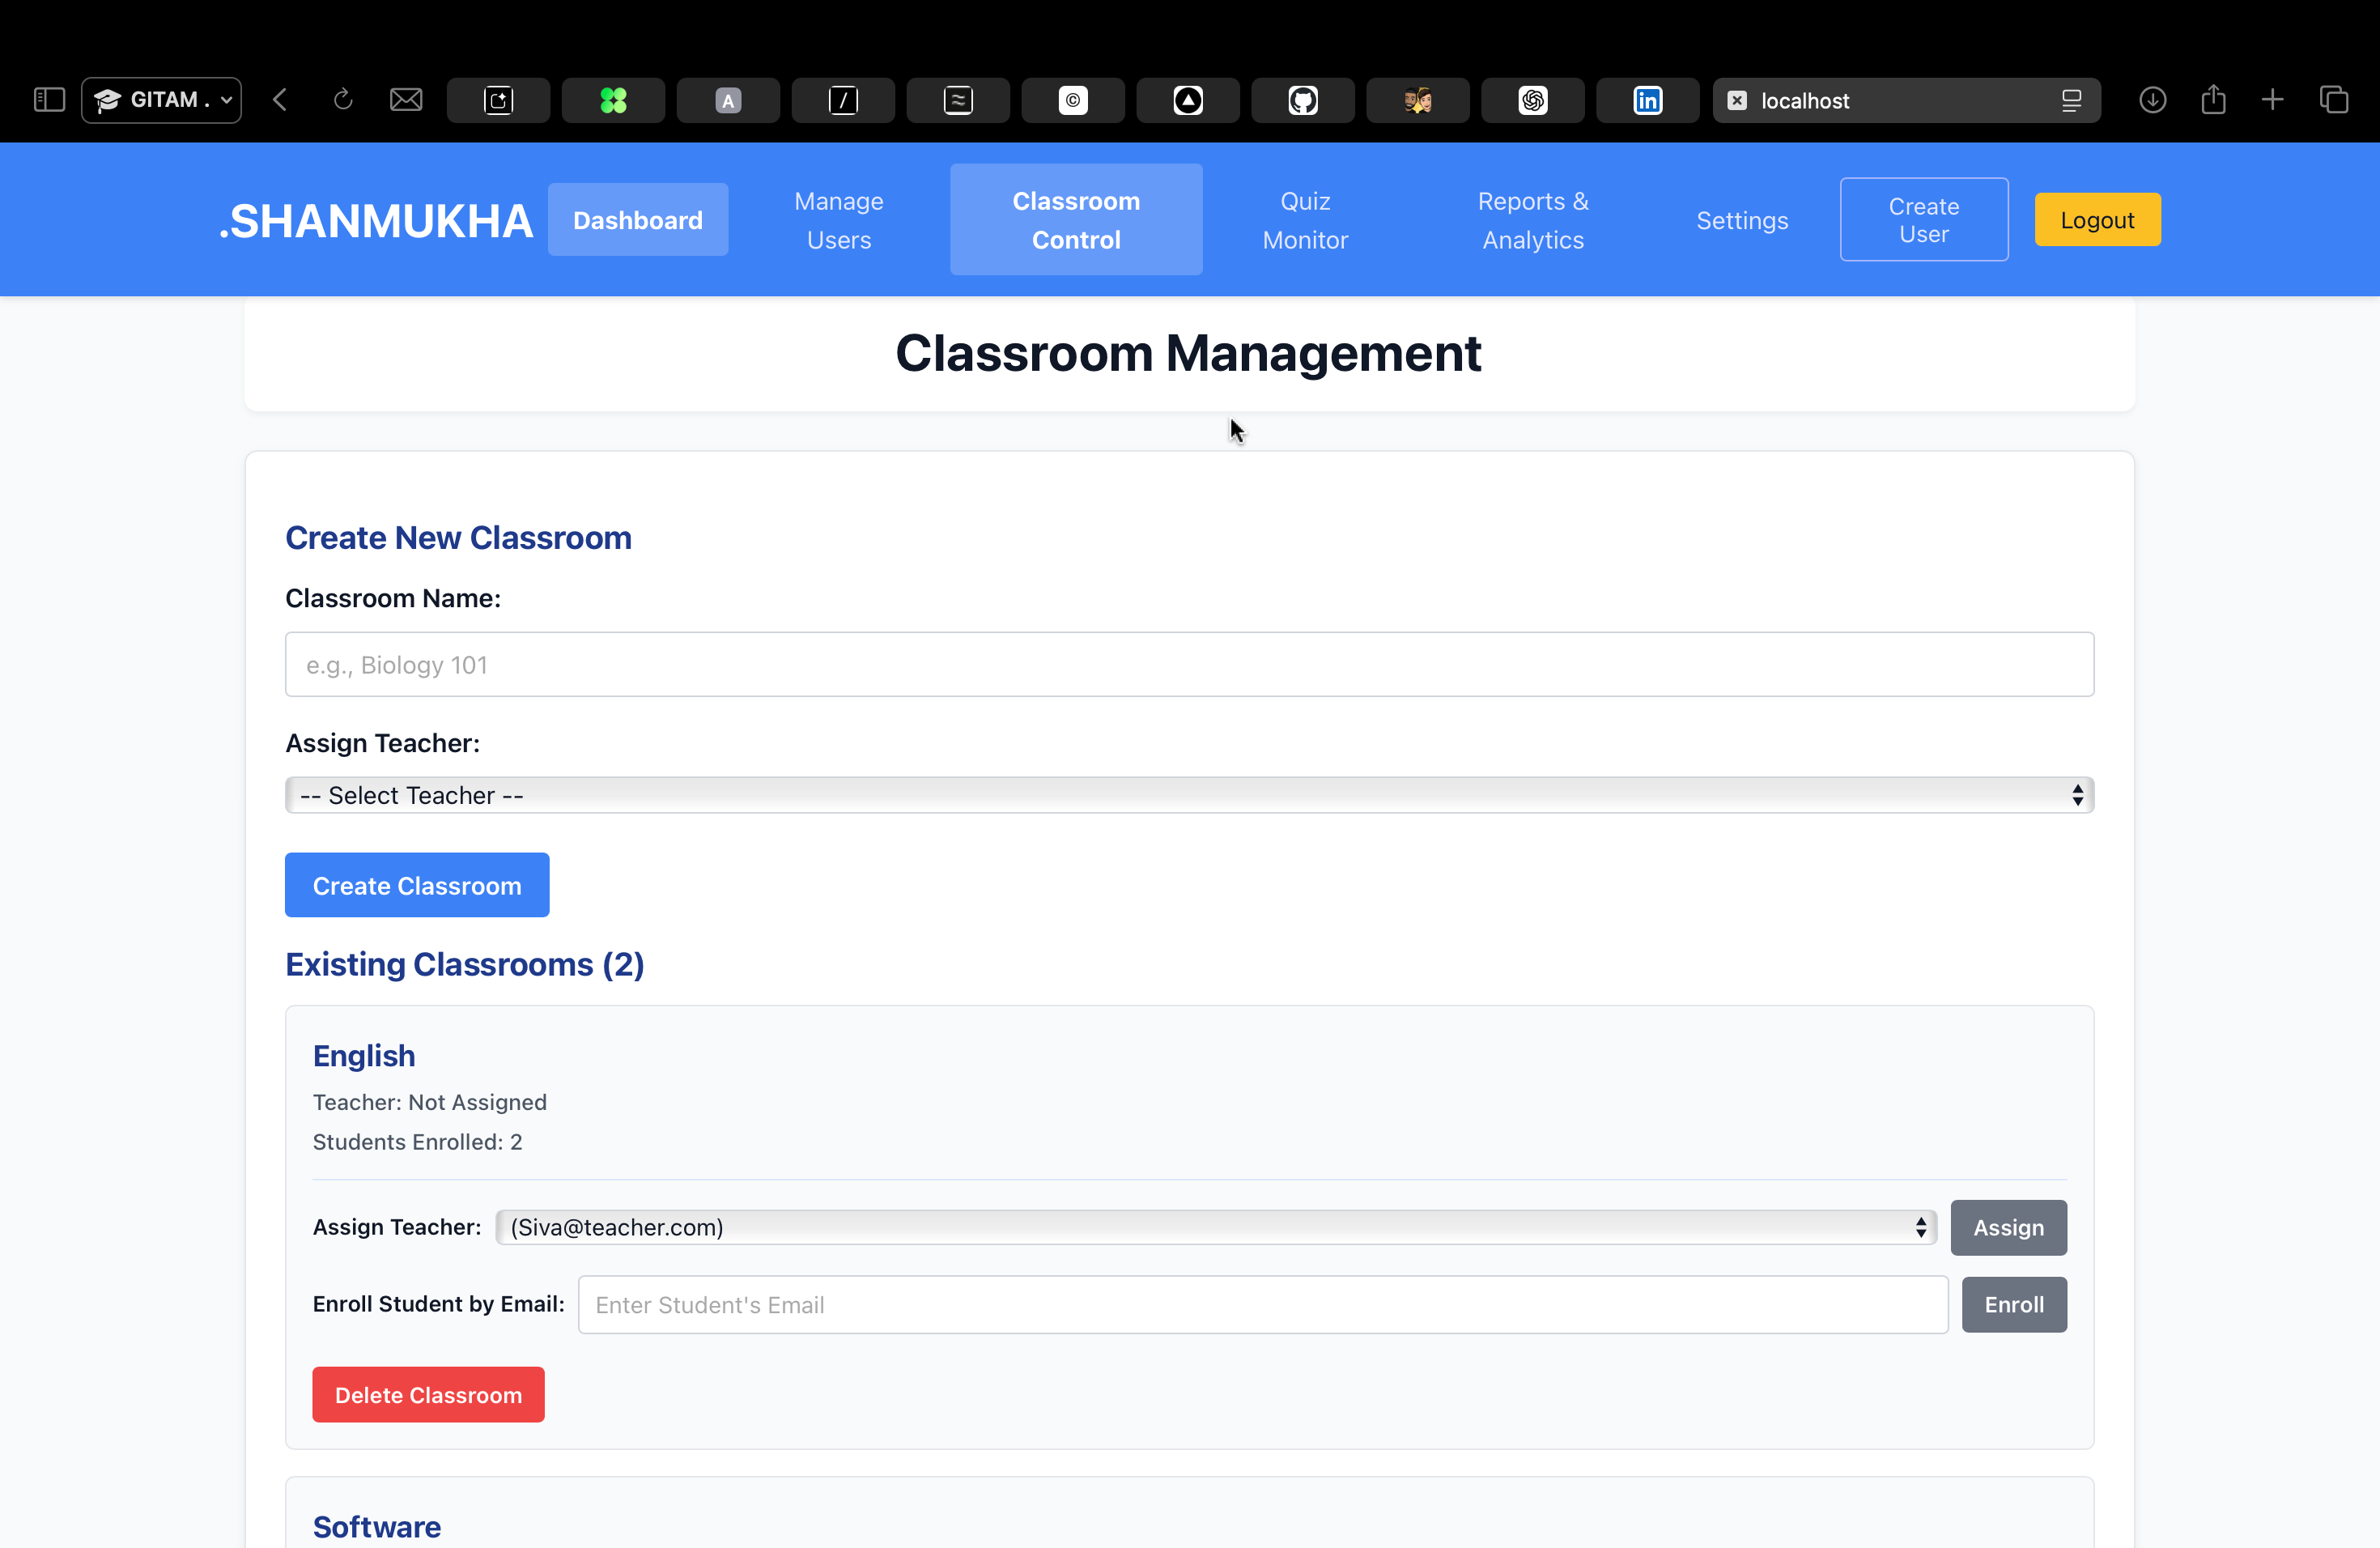
Task: Show tab overview with copy-style icon
Action: tap(2336, 100)
